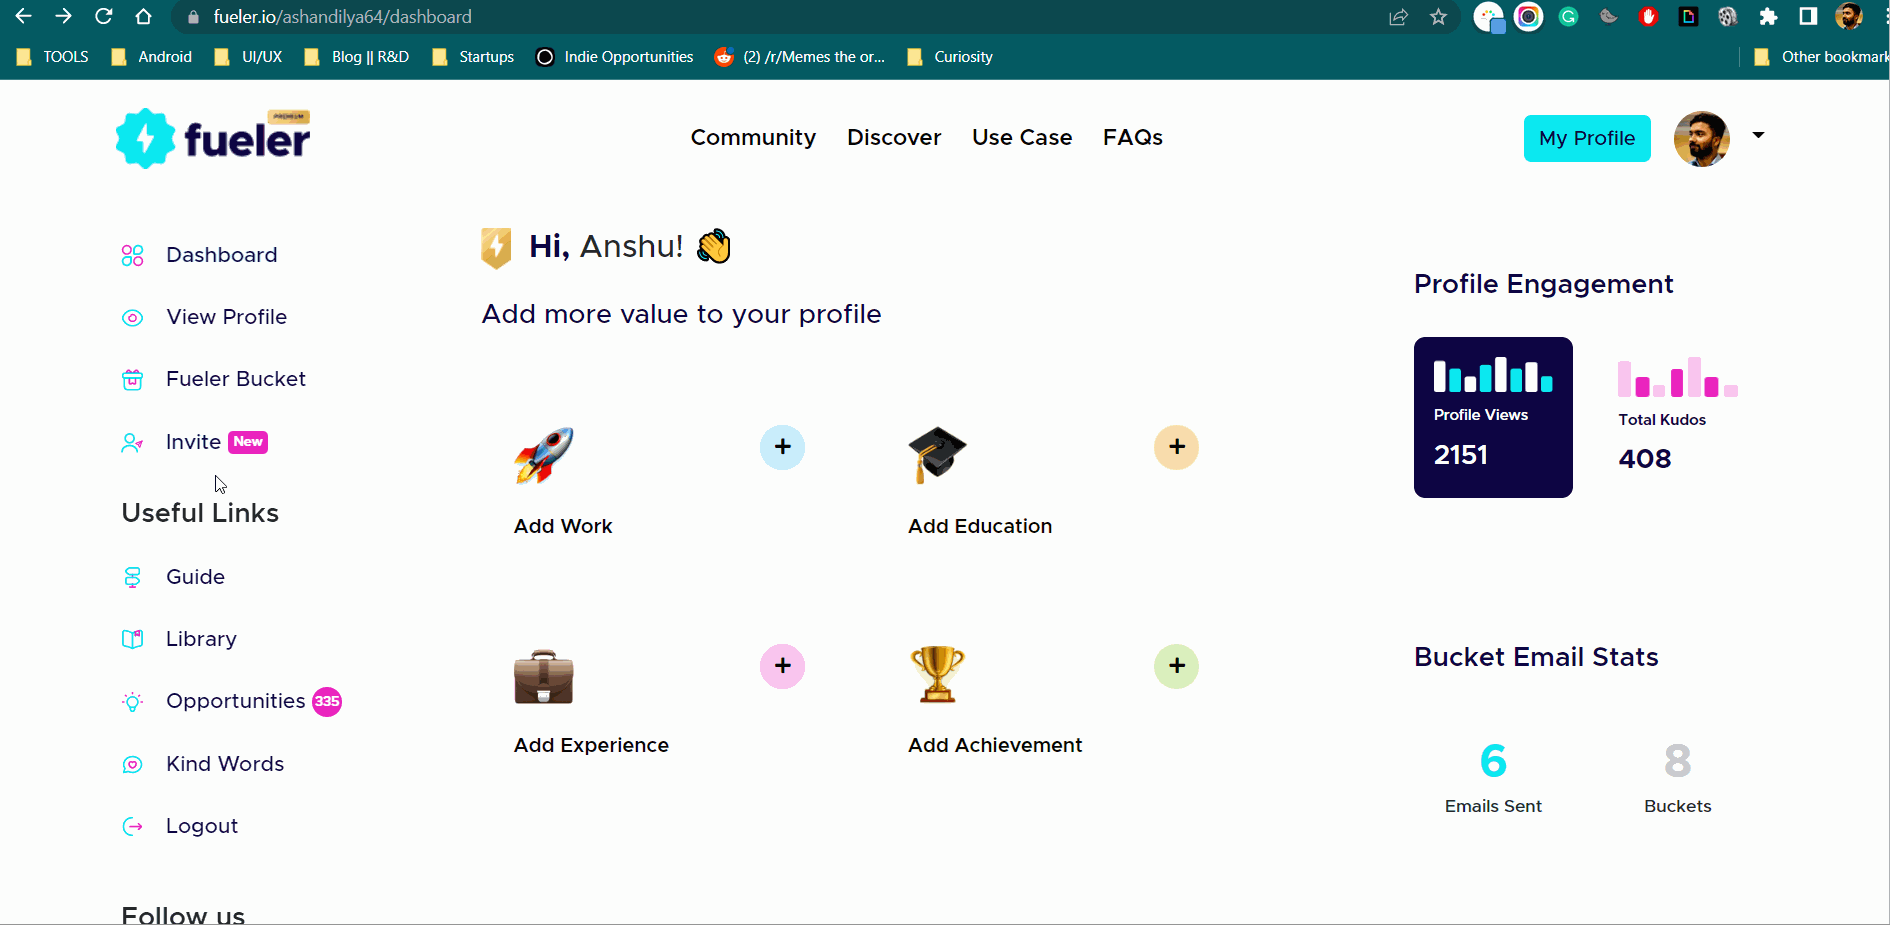
Task: Click the dashboard URL address bar
Action: [340, 16]
